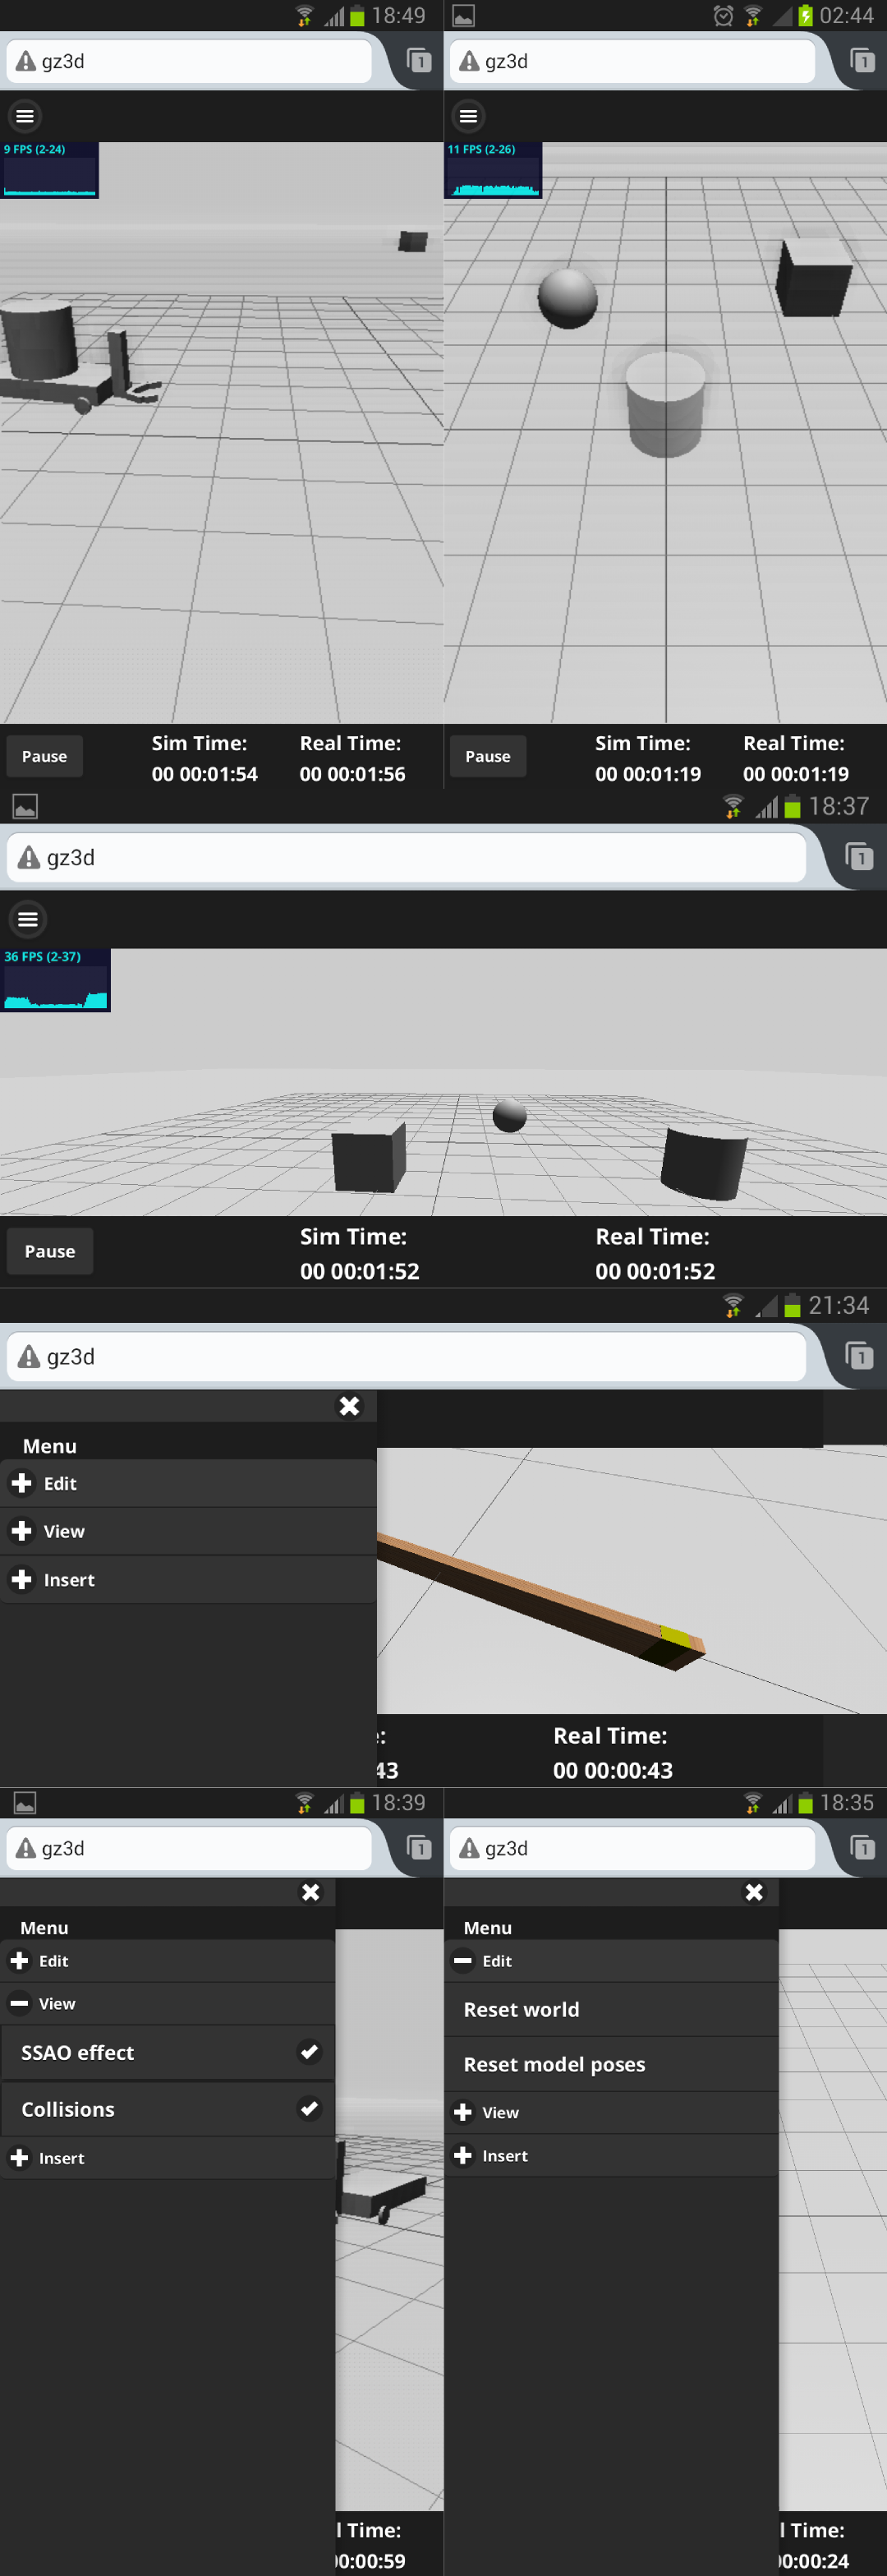Click the 11 FPS performance graph

[x=493, y=170]
